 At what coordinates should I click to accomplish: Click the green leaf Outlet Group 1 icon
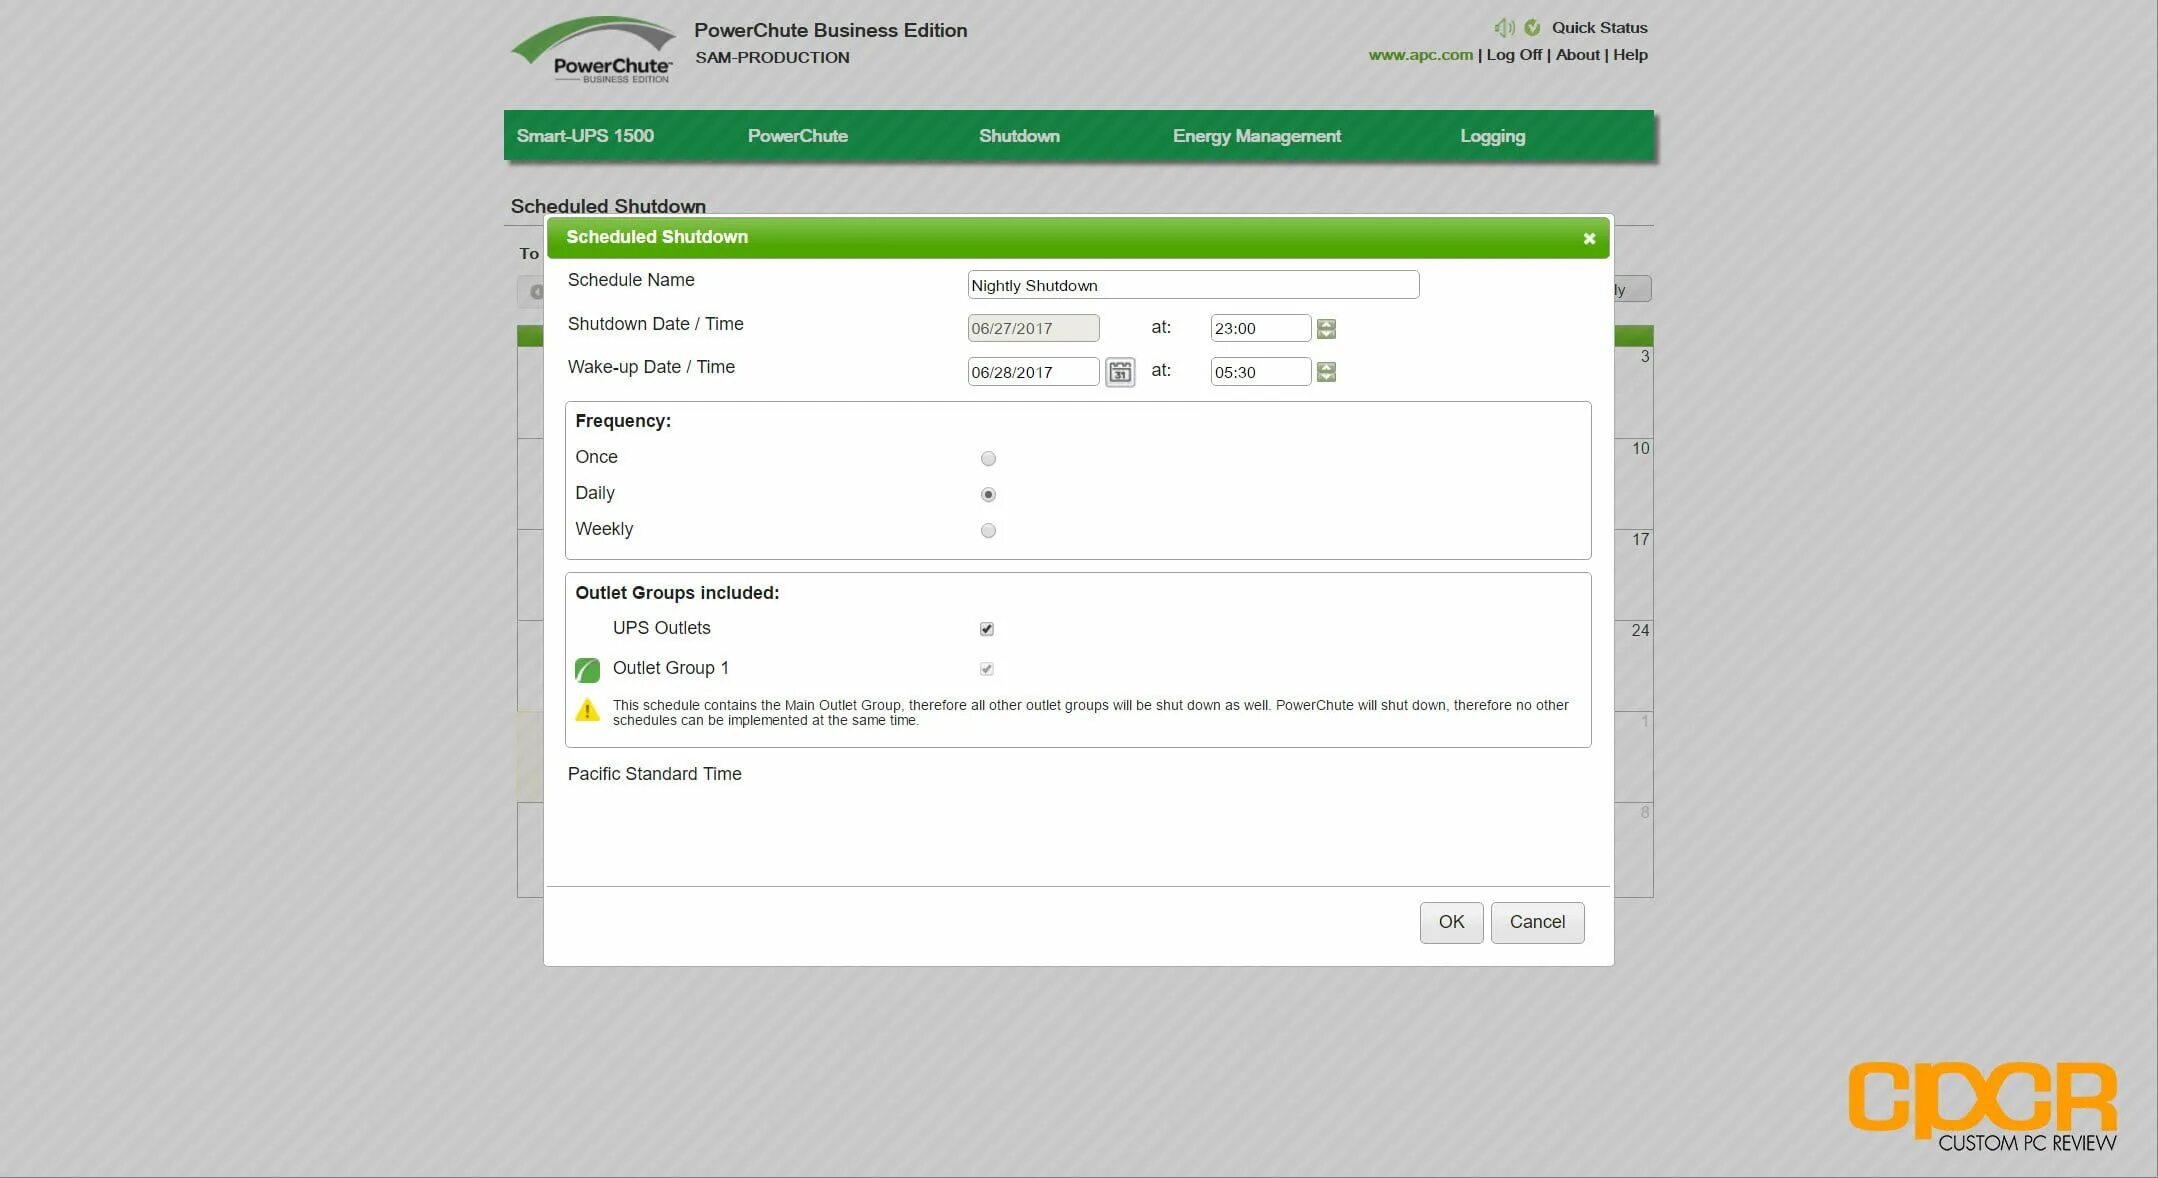(x=587, y=669)
